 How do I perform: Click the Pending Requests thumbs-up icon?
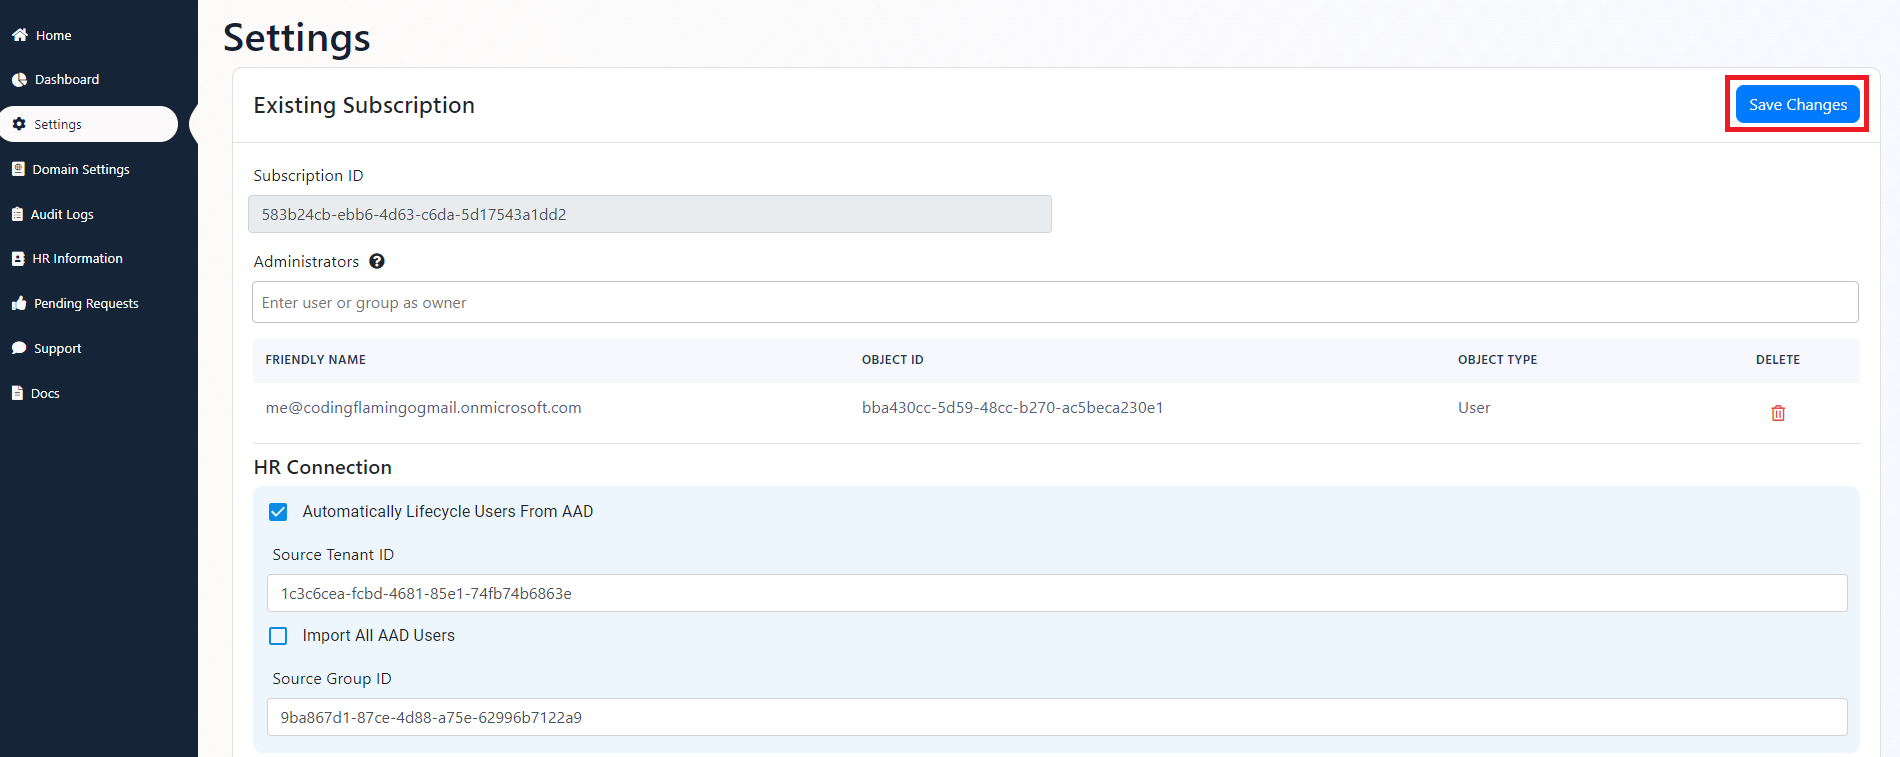tap(19, 303)
